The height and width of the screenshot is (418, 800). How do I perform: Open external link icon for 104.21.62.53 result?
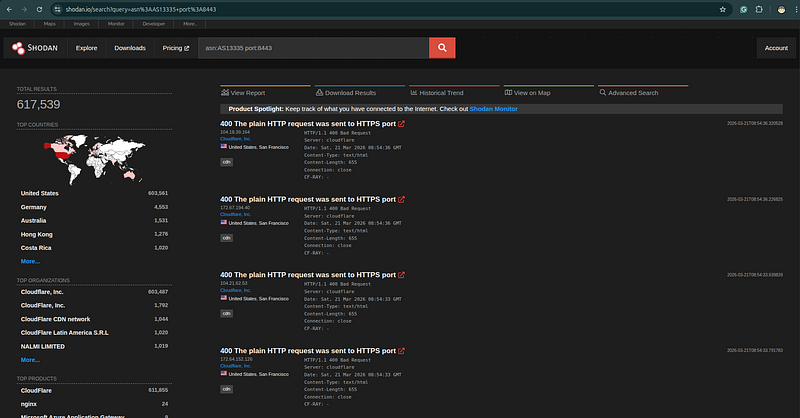(402, 275)
